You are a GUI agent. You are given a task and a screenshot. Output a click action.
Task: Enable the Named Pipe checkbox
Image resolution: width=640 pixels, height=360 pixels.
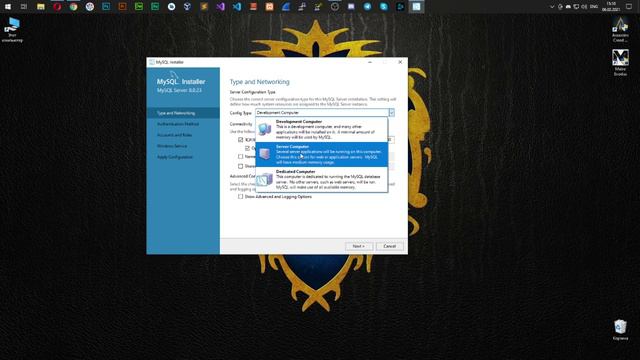240,156
